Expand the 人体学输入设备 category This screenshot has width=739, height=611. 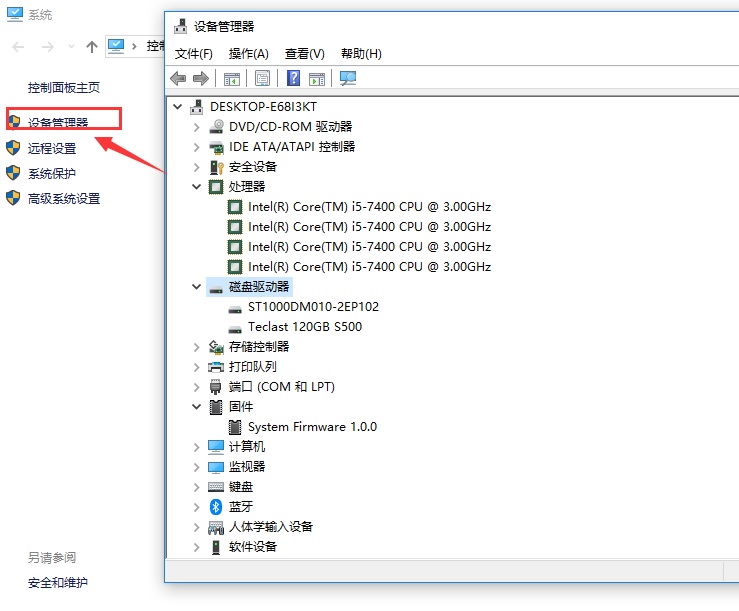click(197, 527)
